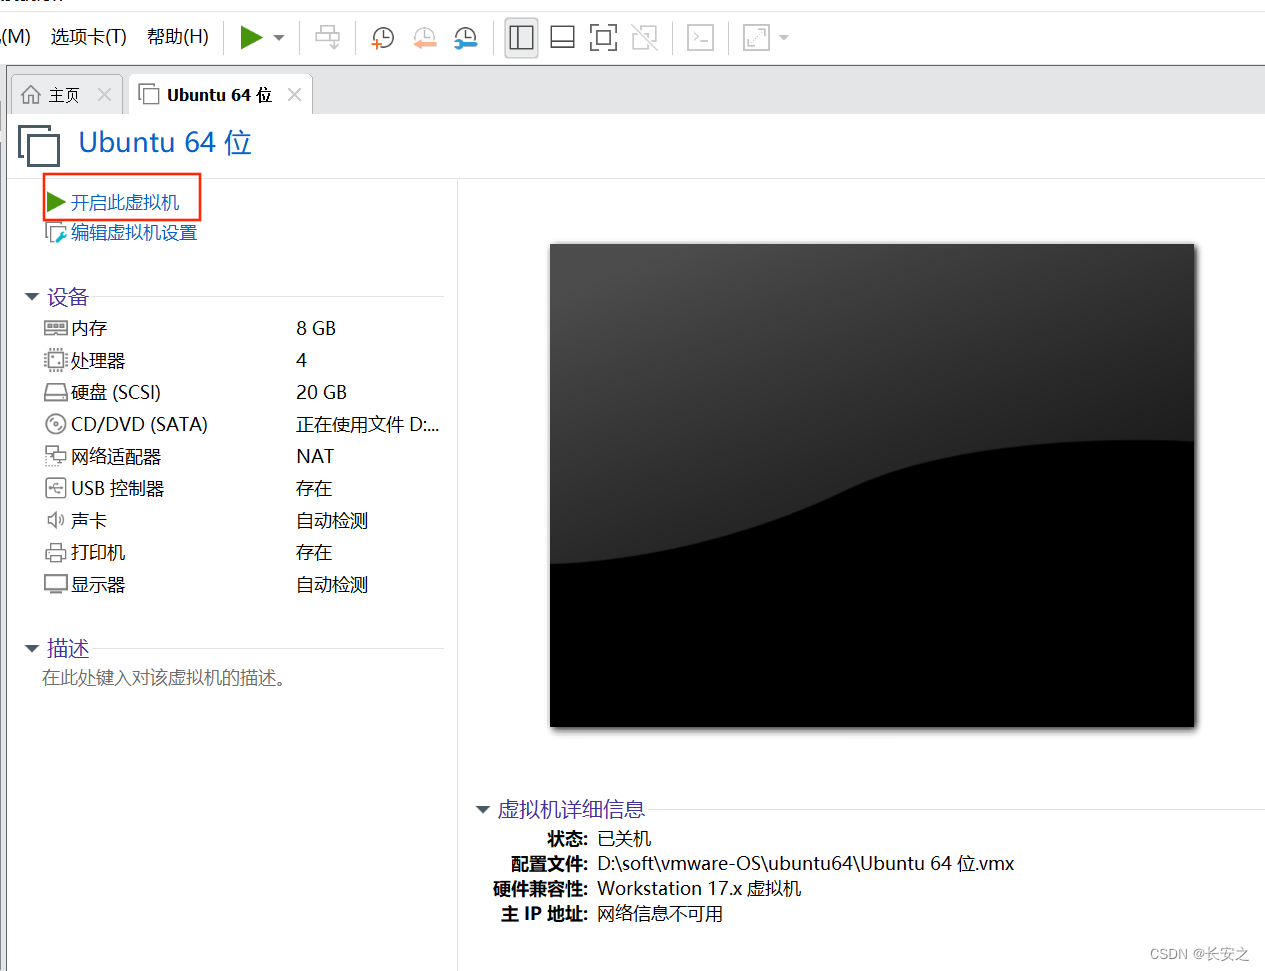Click the stretch guest display icon
The width and height of the screenshot is (1265, 971).
pos(757,38)
